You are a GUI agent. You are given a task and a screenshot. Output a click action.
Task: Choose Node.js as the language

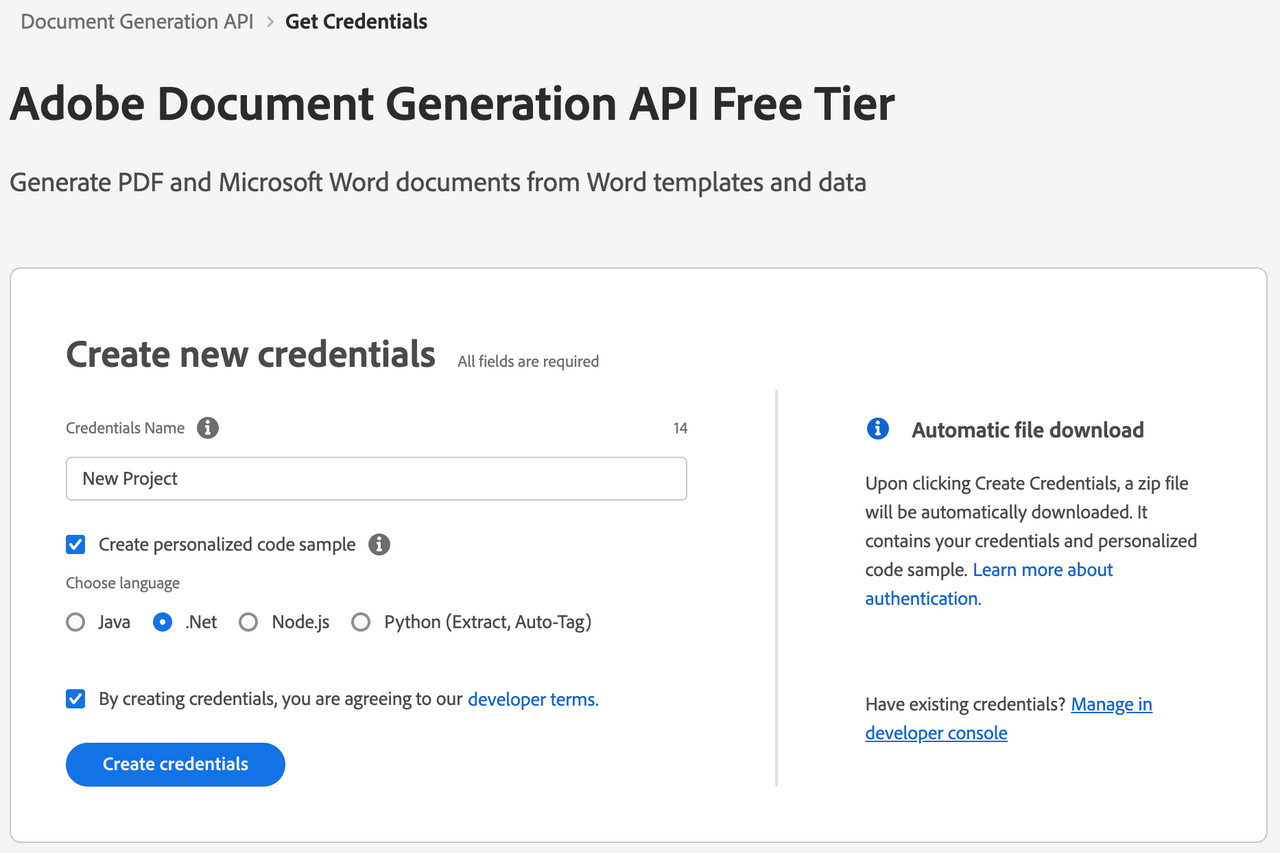pos(249,622)
